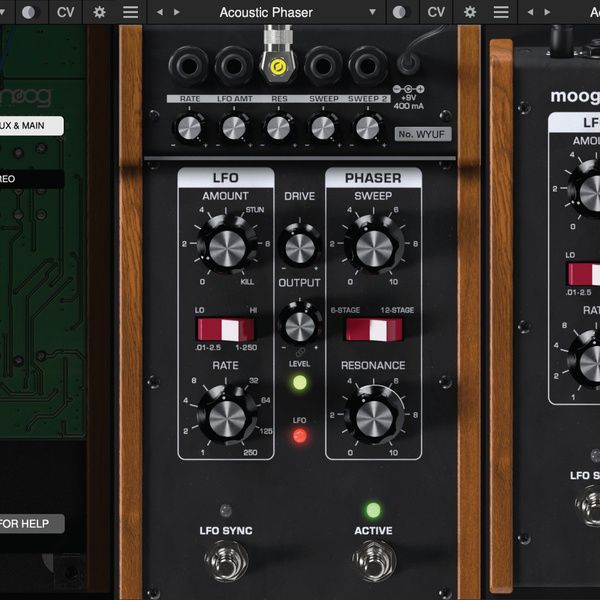Click the RATE knob on right plugin
The height and width of the screenshot is (600, 600).
pos(585,361)
